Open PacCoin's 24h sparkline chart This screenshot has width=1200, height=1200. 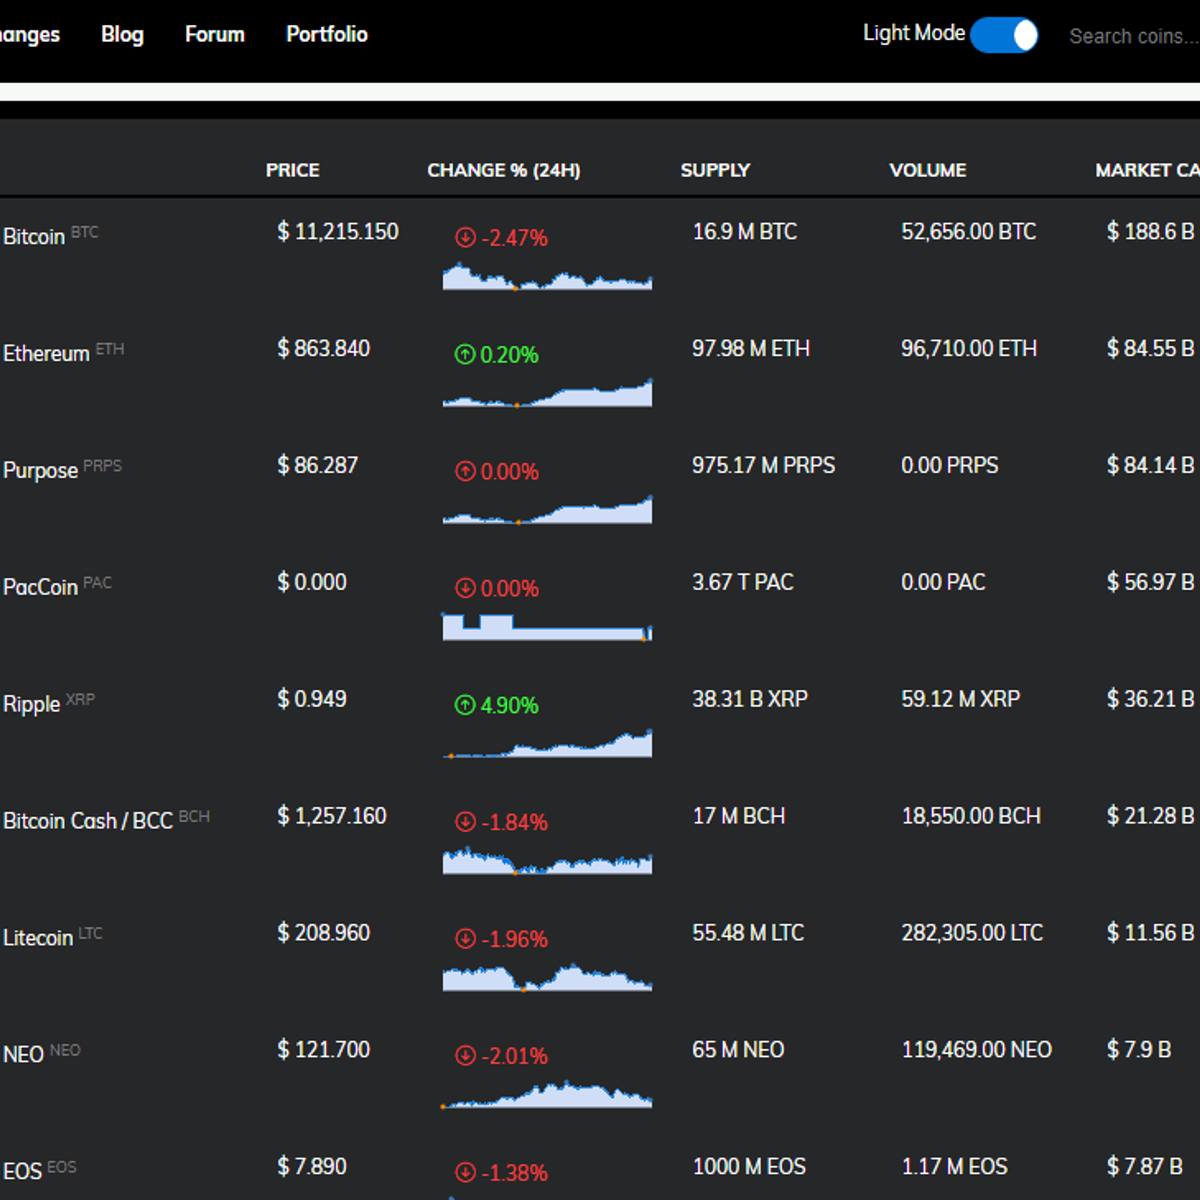click(x=547, y=627)
